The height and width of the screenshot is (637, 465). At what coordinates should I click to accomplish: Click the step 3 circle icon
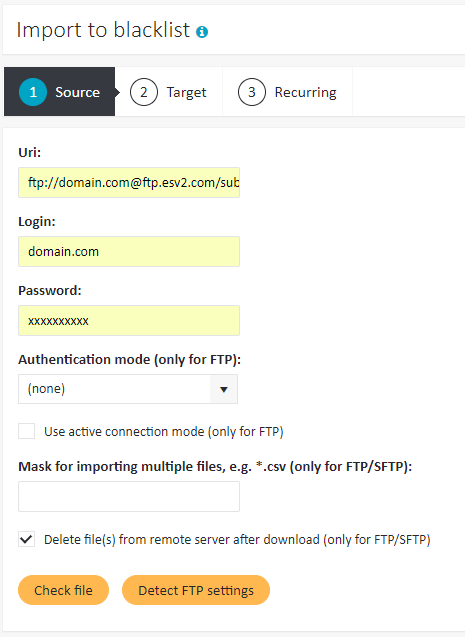[252, 92]
